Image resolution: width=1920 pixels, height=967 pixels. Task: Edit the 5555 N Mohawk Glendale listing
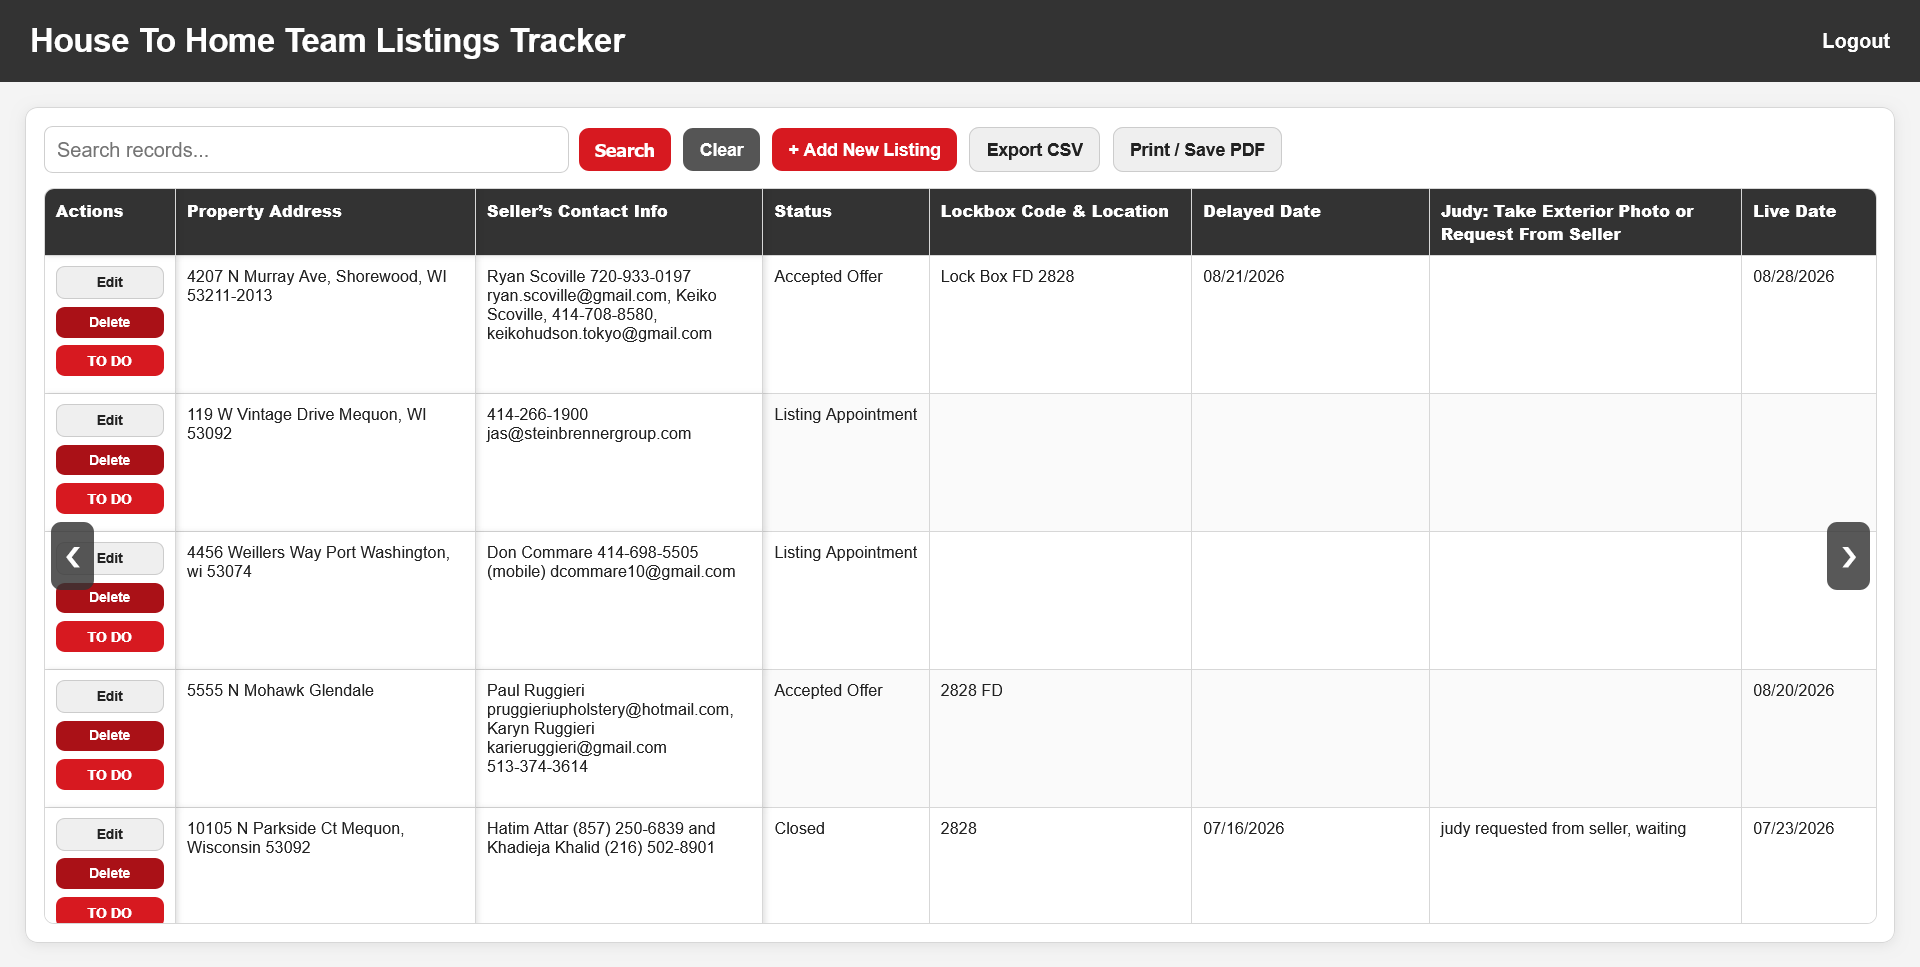pos(110,696)
